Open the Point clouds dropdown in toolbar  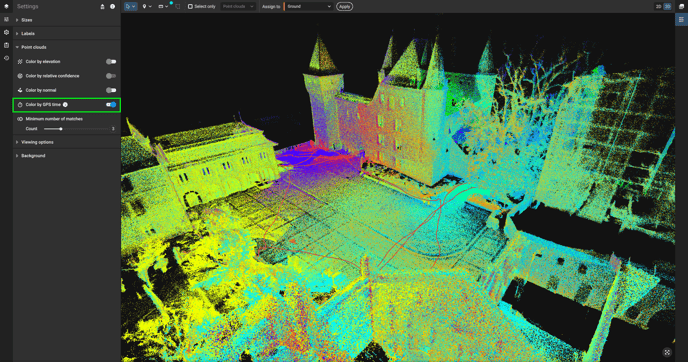tap(238, 7)
